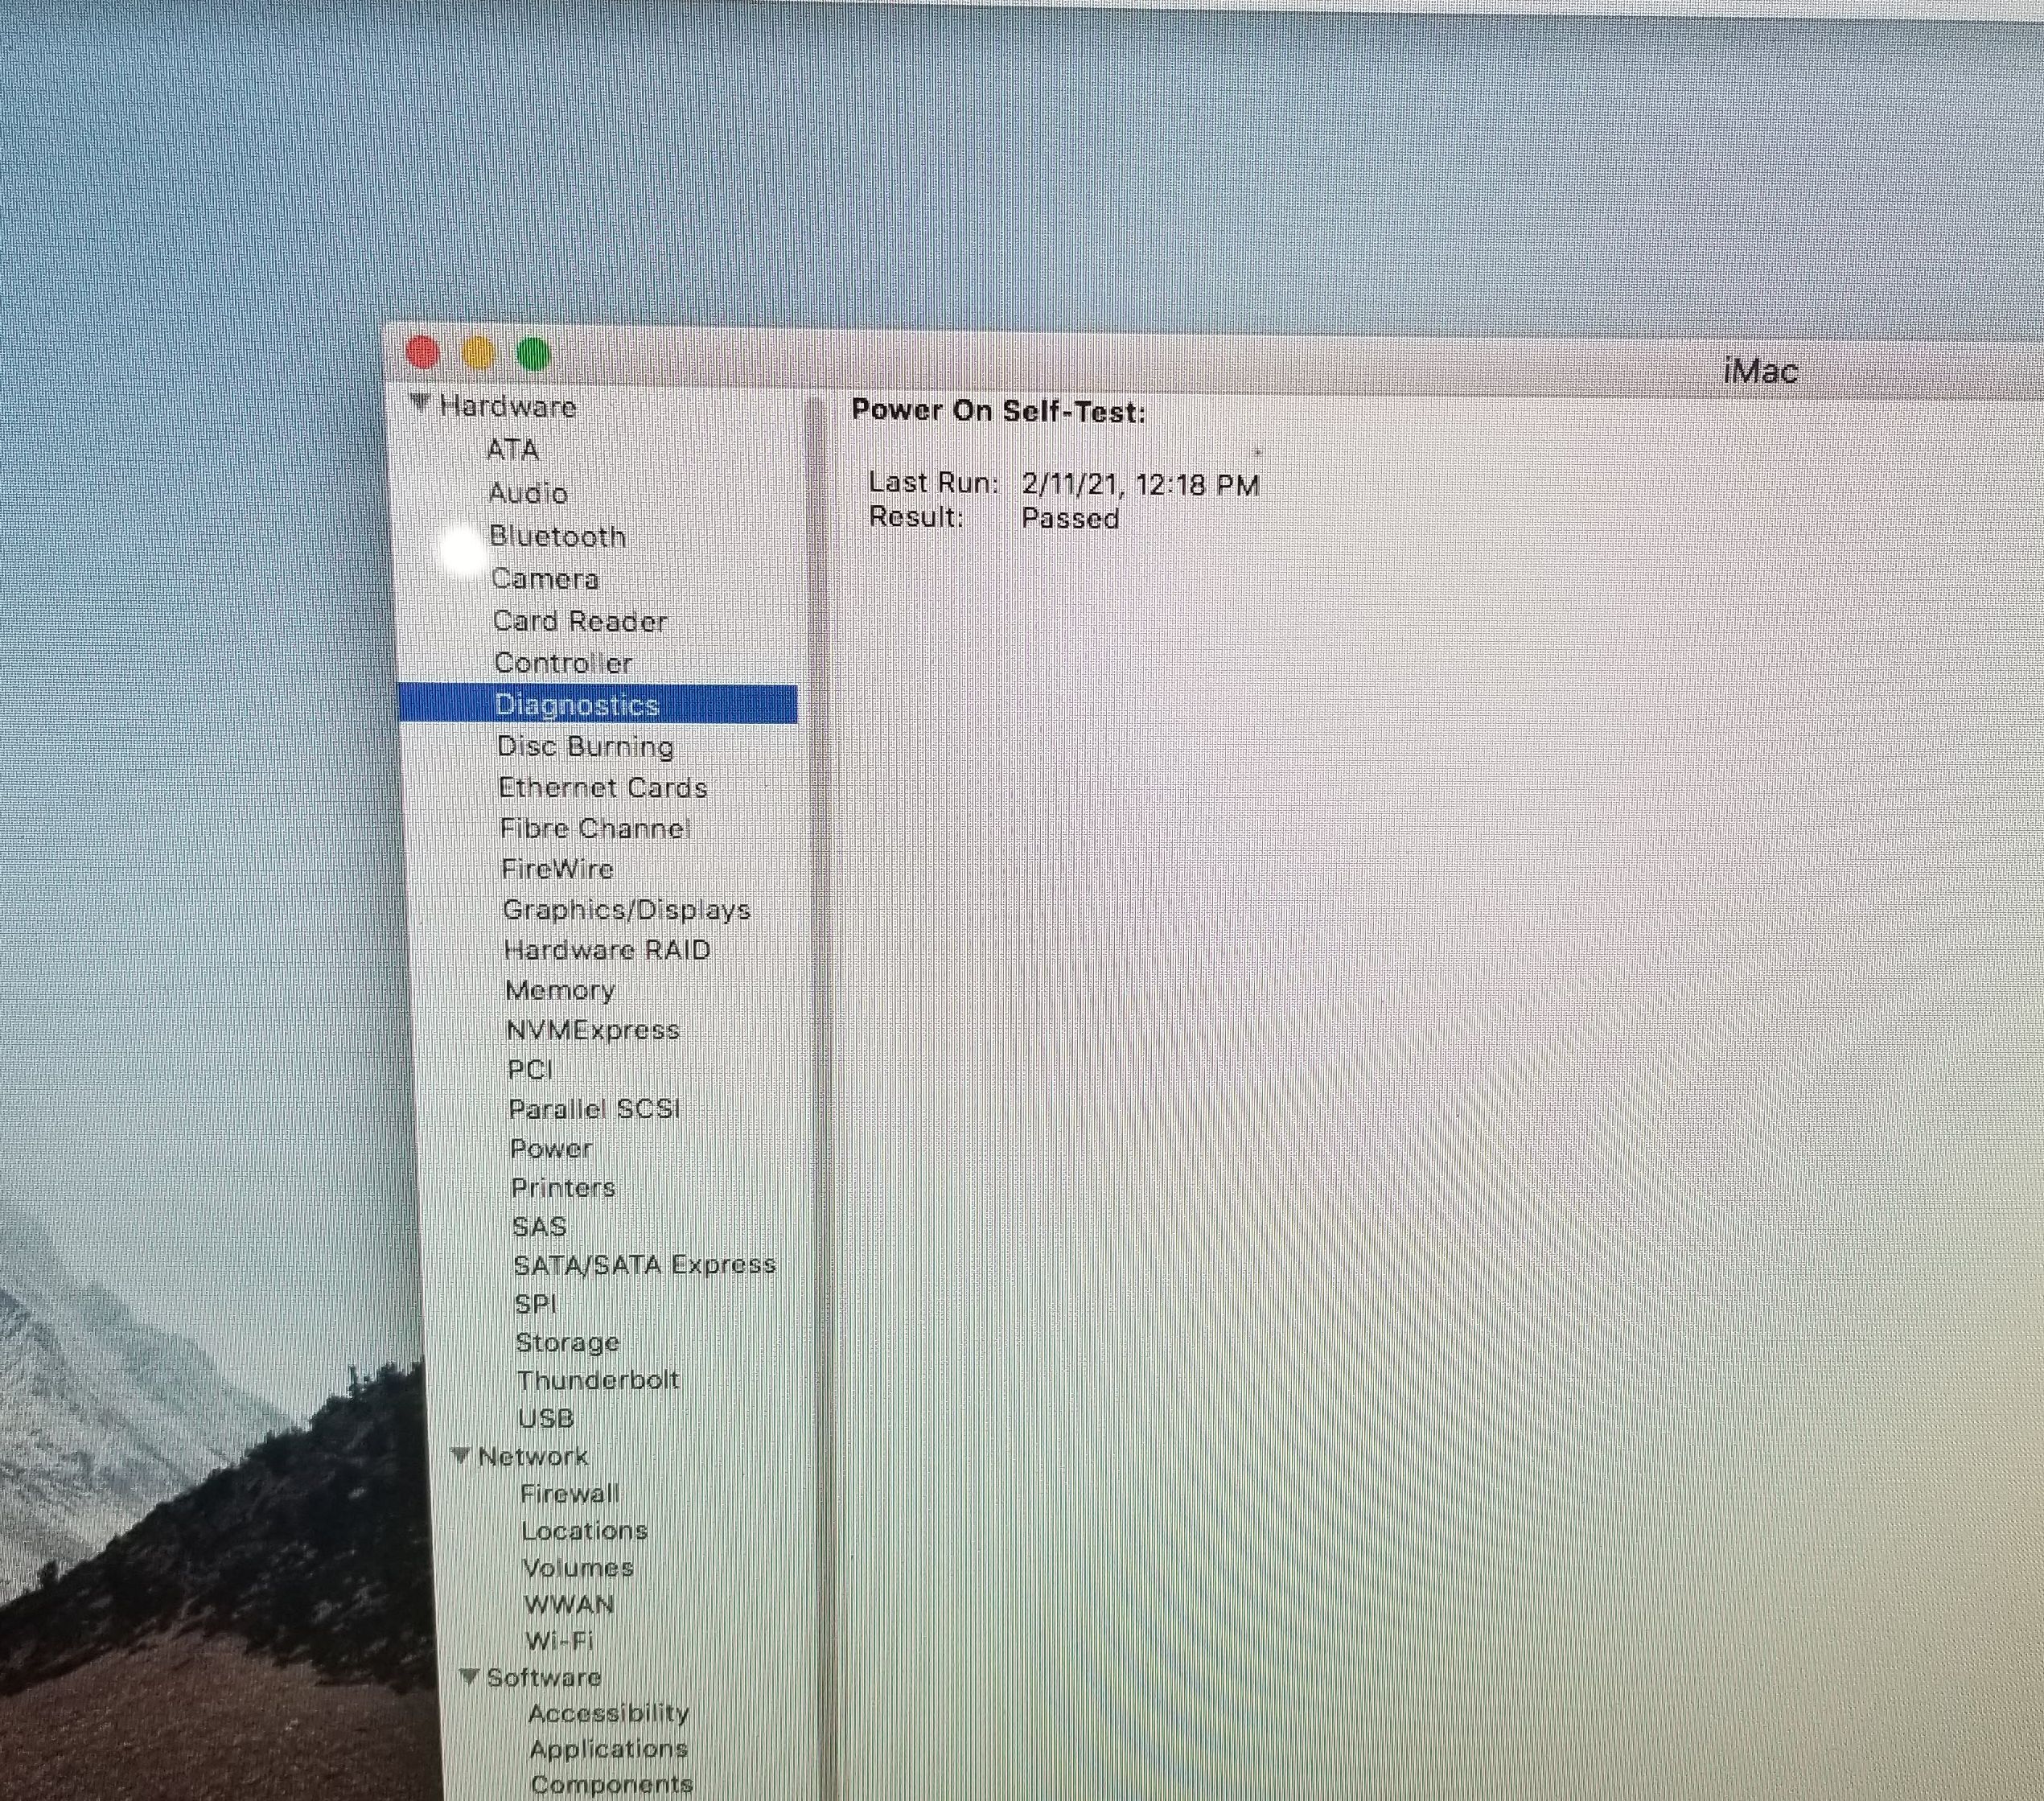Select Memory from the hardware list
Viewport: 2044px width, 1801px height.
coord(560,990)
